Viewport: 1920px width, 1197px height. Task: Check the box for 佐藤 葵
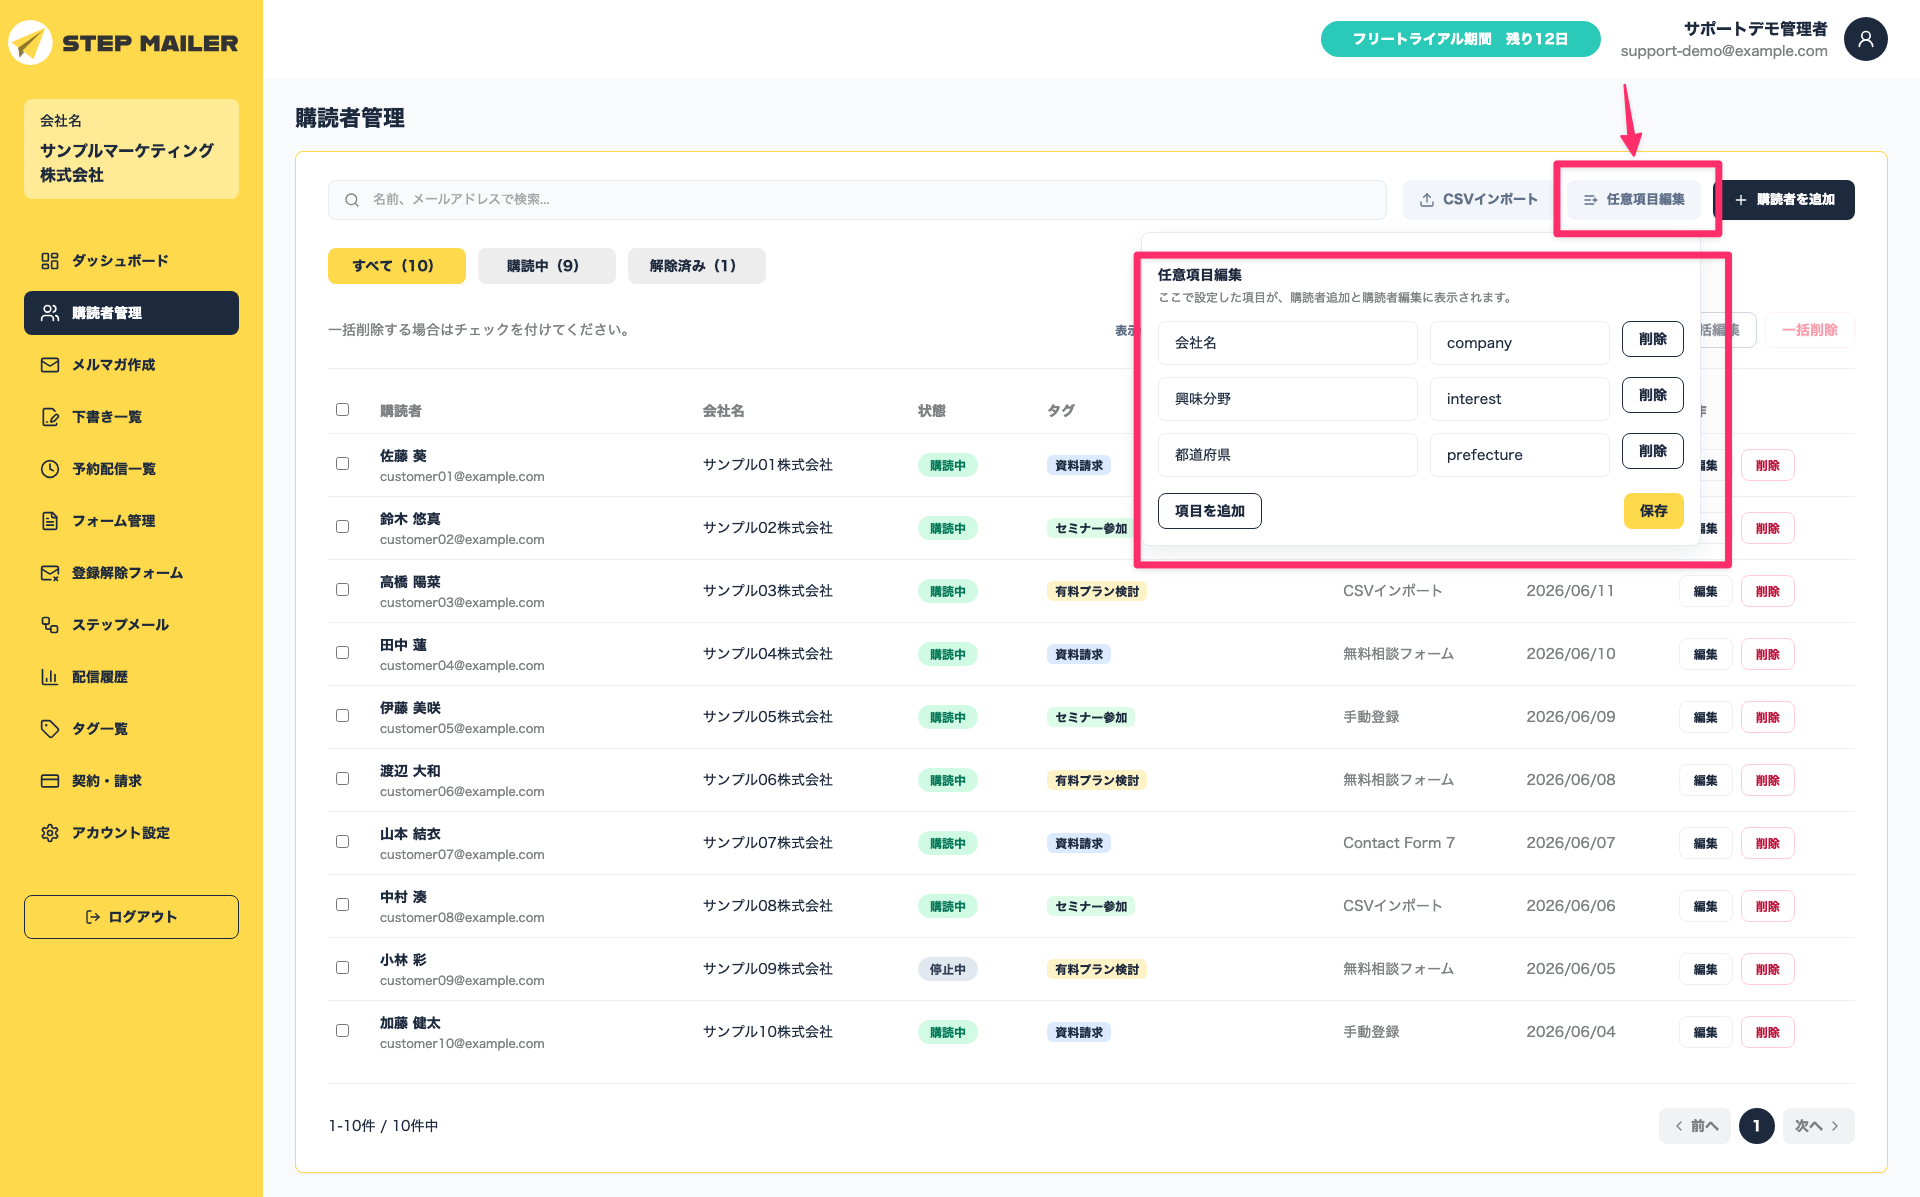point(342,464)
